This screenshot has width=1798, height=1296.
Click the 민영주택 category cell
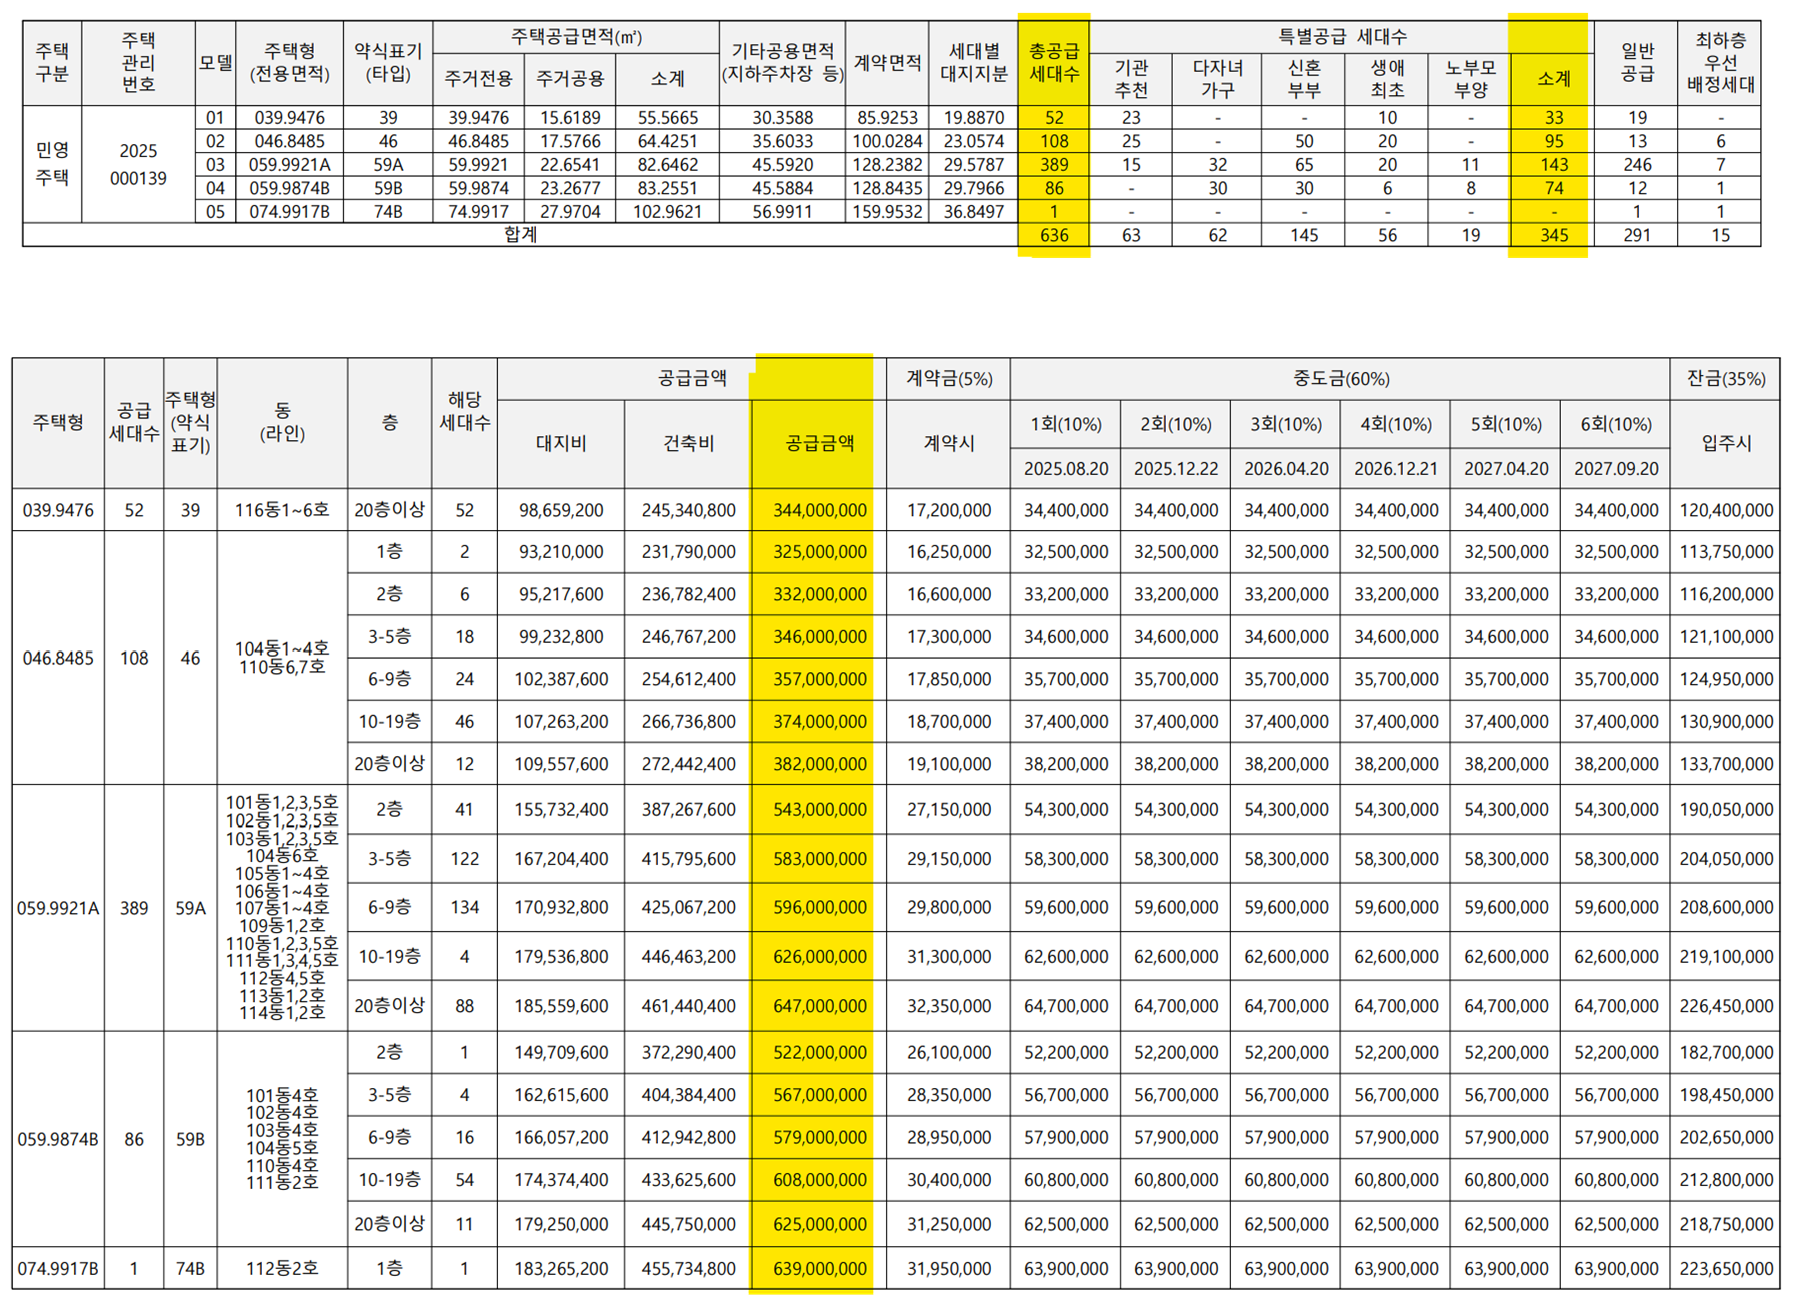pyautogui.click(x=52, y=164)
